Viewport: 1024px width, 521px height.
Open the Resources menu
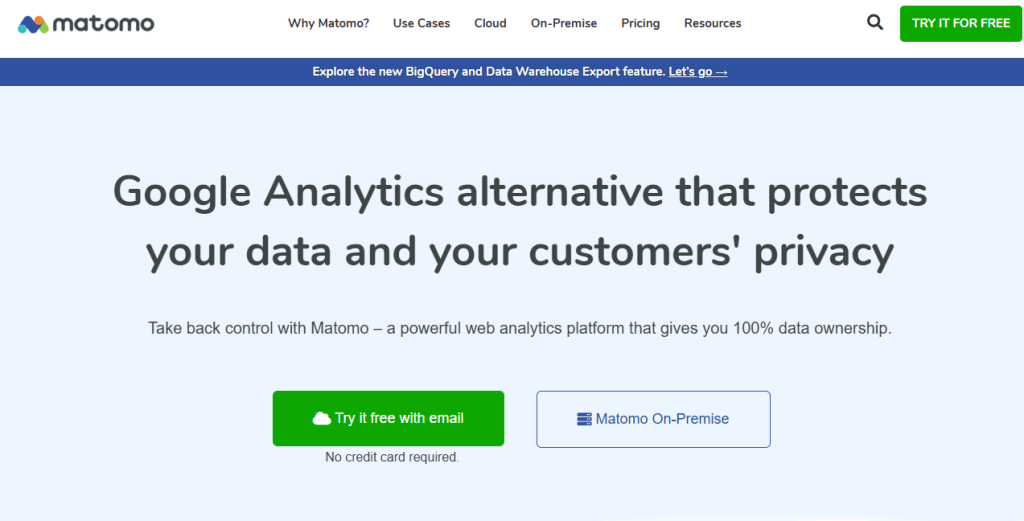point(712,23)
